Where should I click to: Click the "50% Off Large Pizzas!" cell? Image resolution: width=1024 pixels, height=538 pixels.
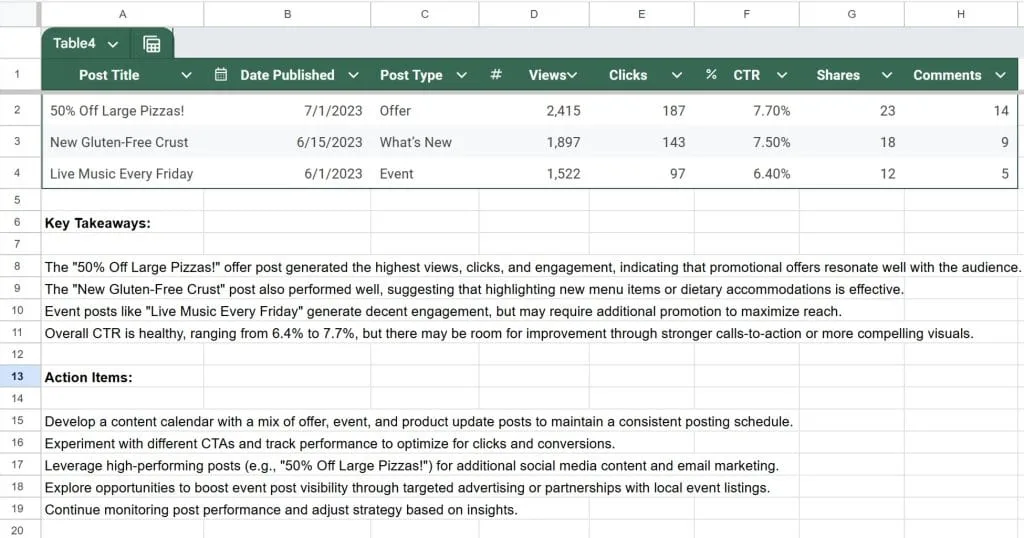123,110
